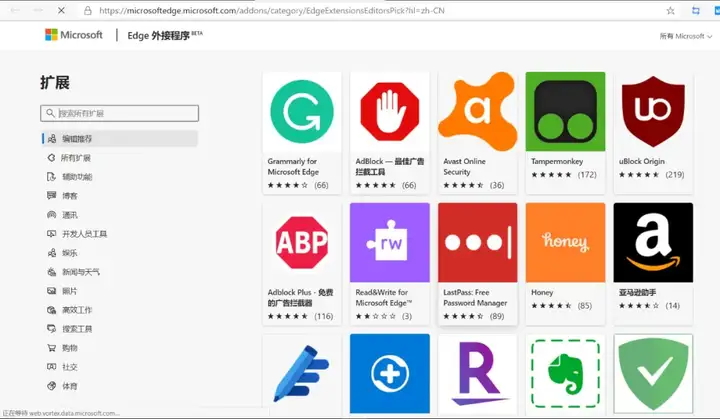Click the forward arrow in browser toolbar
Screen dimensions: 720x419
coord(38,10)
